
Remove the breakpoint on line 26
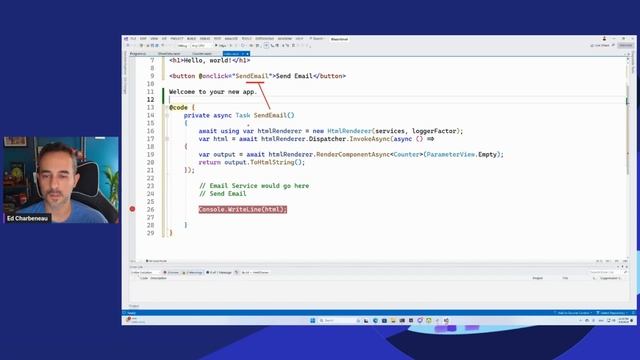[132, 209]
